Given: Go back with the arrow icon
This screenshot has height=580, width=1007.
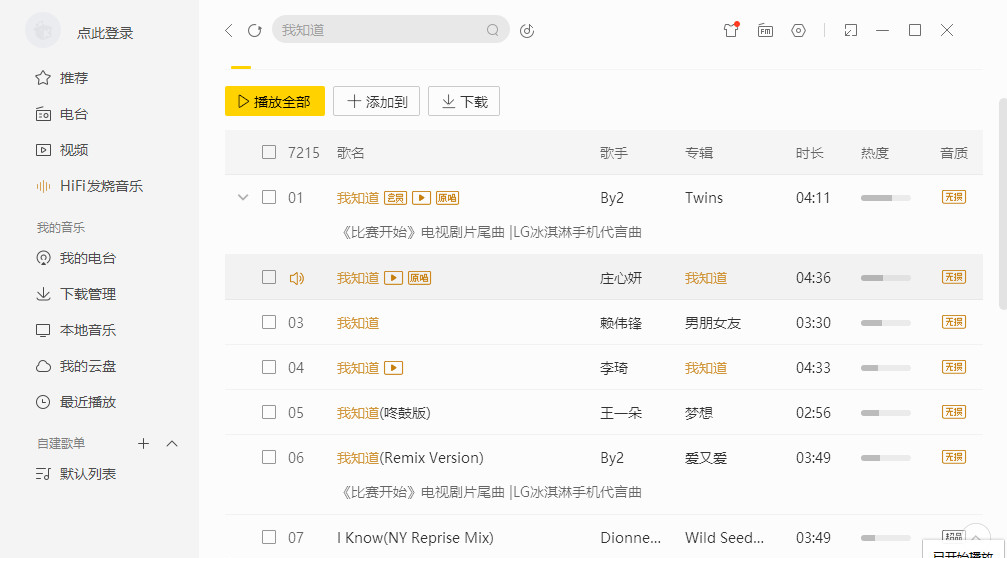Looking at the screenshot, I should click(x=228, y=30).
